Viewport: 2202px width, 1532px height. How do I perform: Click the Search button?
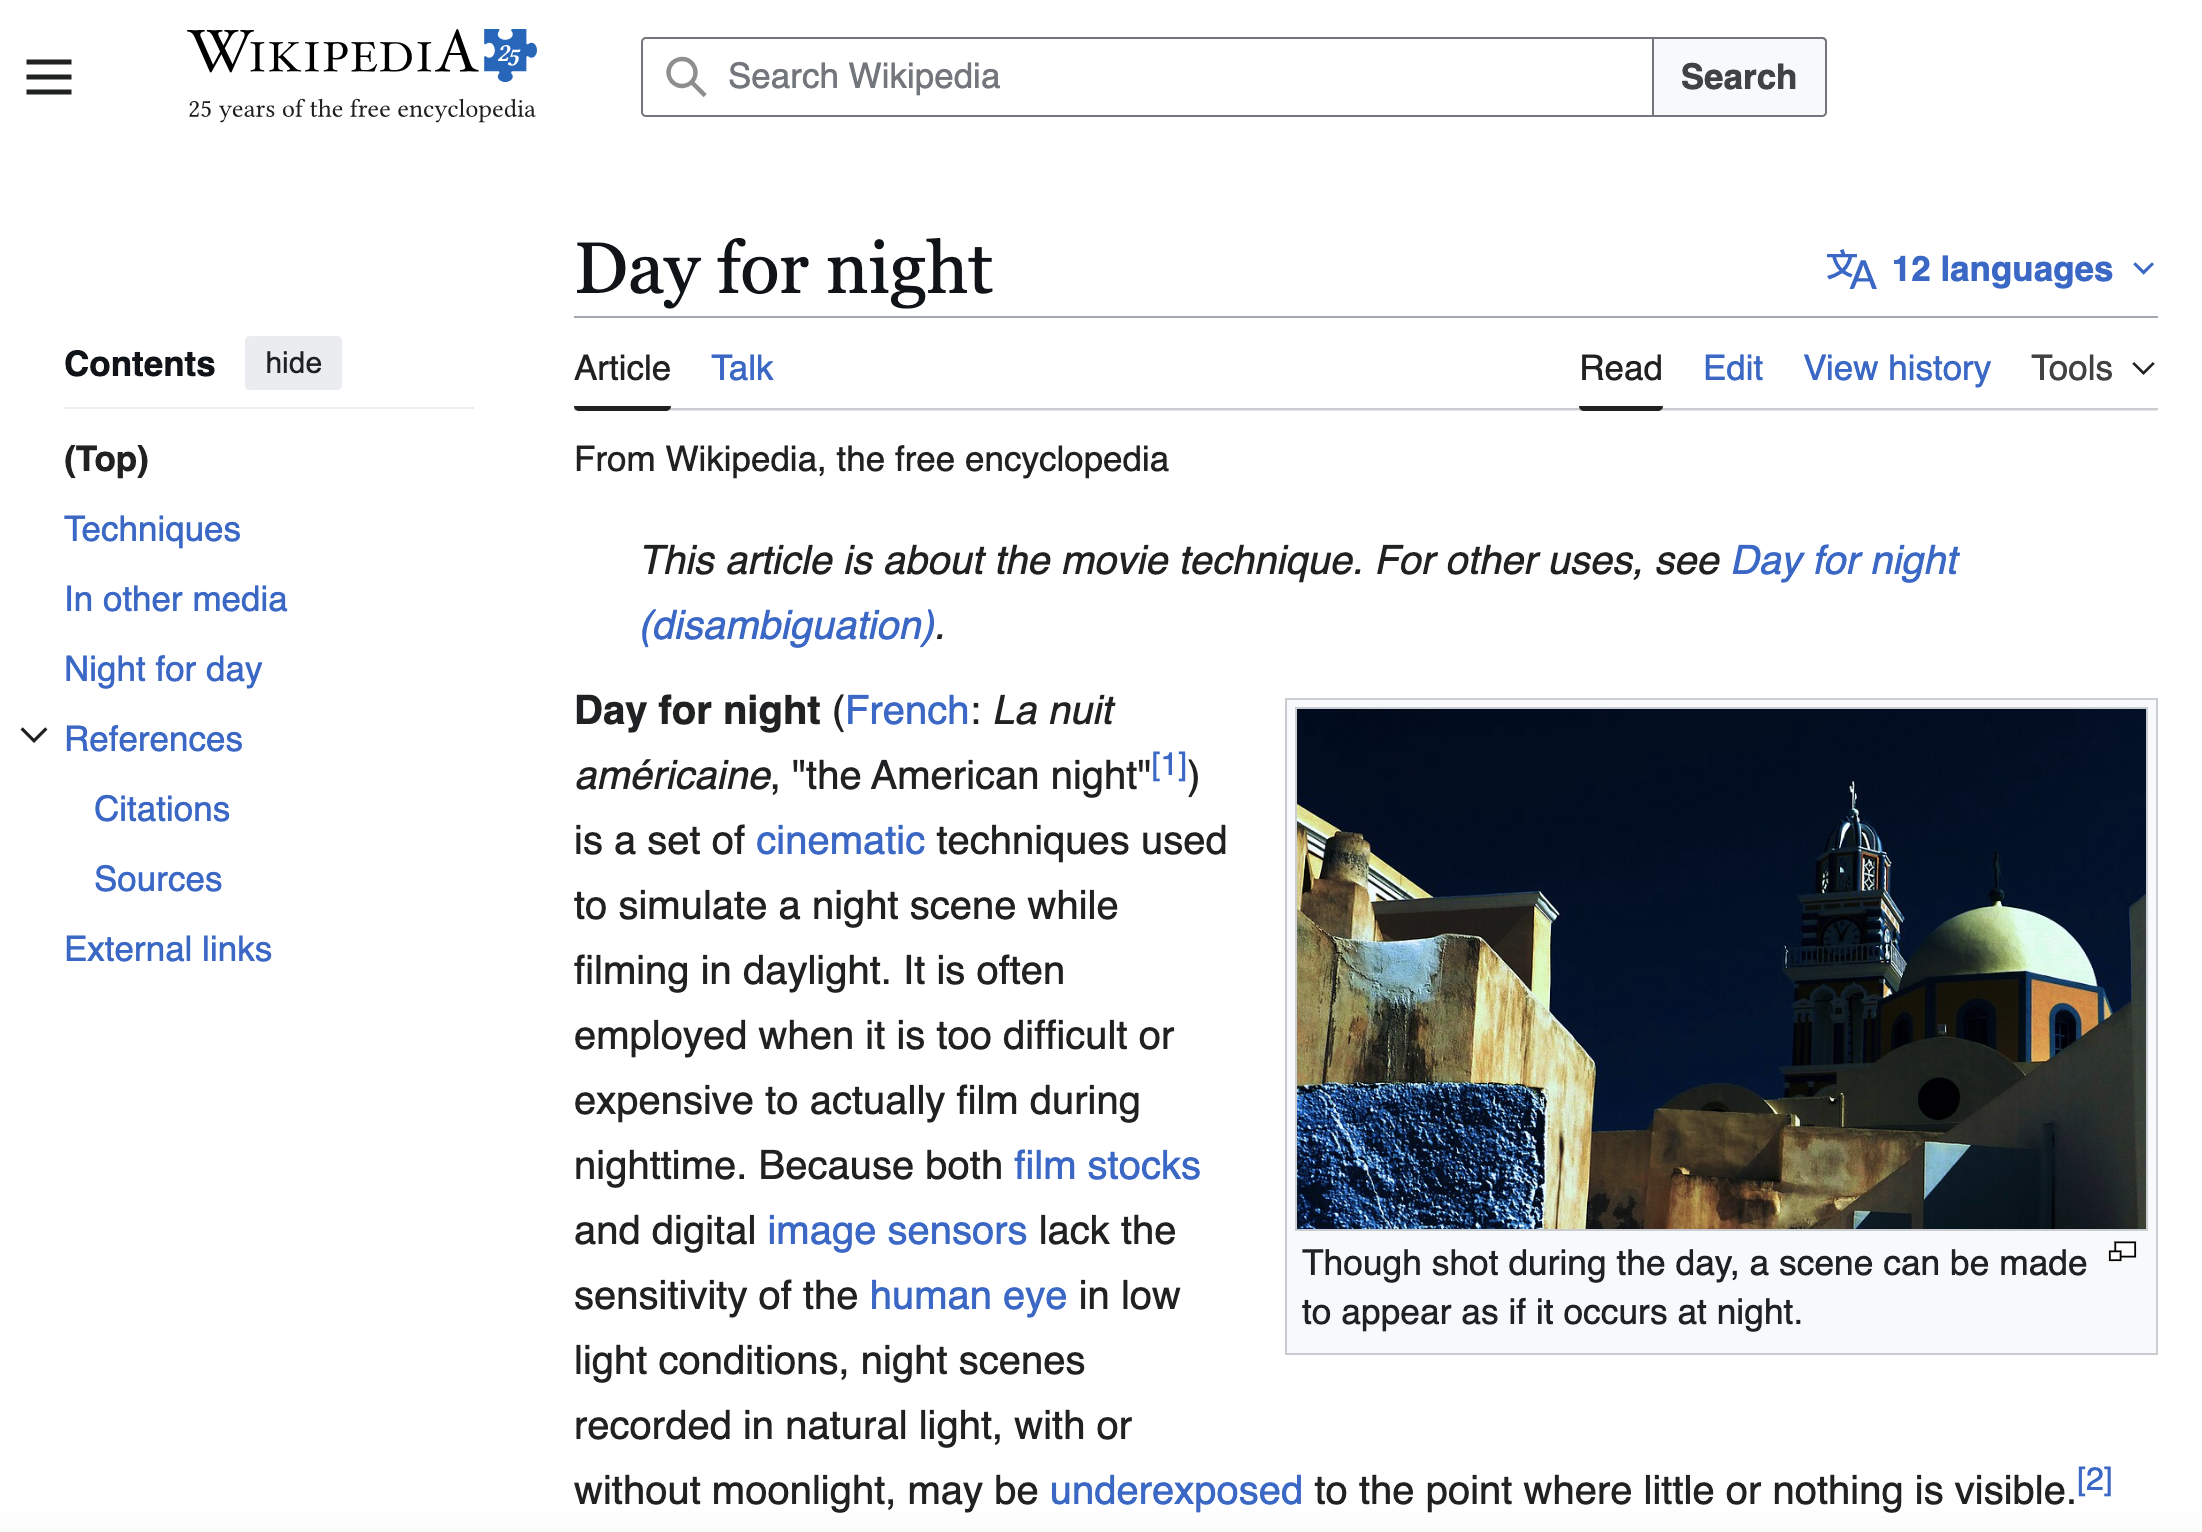point(1739,77)
